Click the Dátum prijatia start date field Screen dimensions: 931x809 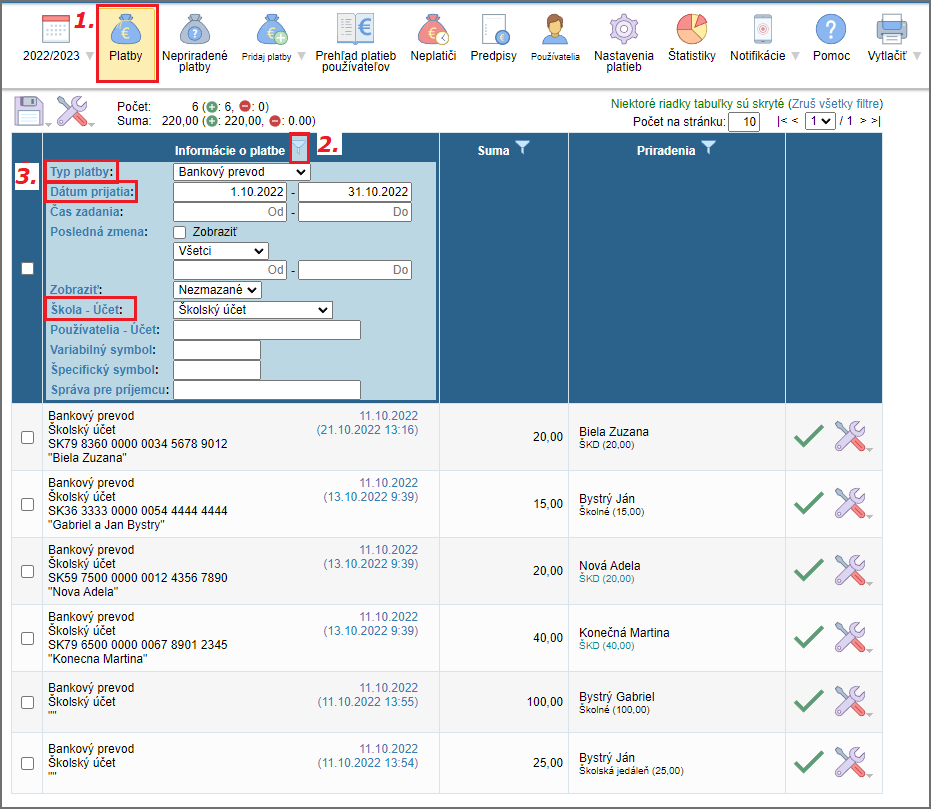click(x=230, y=192)
